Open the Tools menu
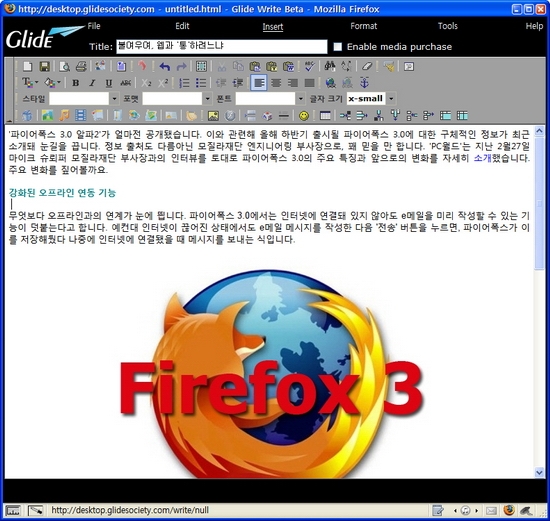 [448, 26]
